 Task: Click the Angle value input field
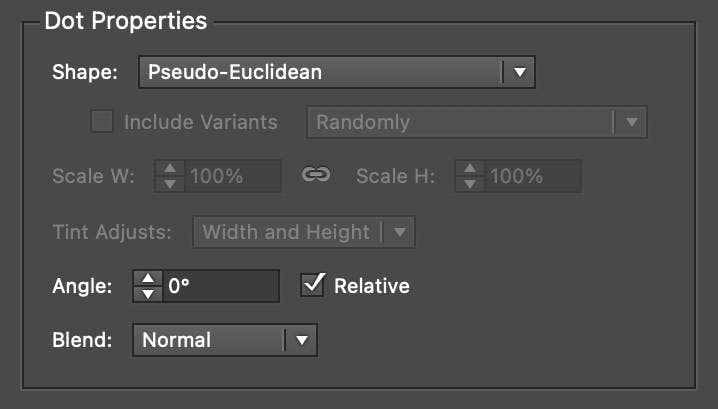220,286
